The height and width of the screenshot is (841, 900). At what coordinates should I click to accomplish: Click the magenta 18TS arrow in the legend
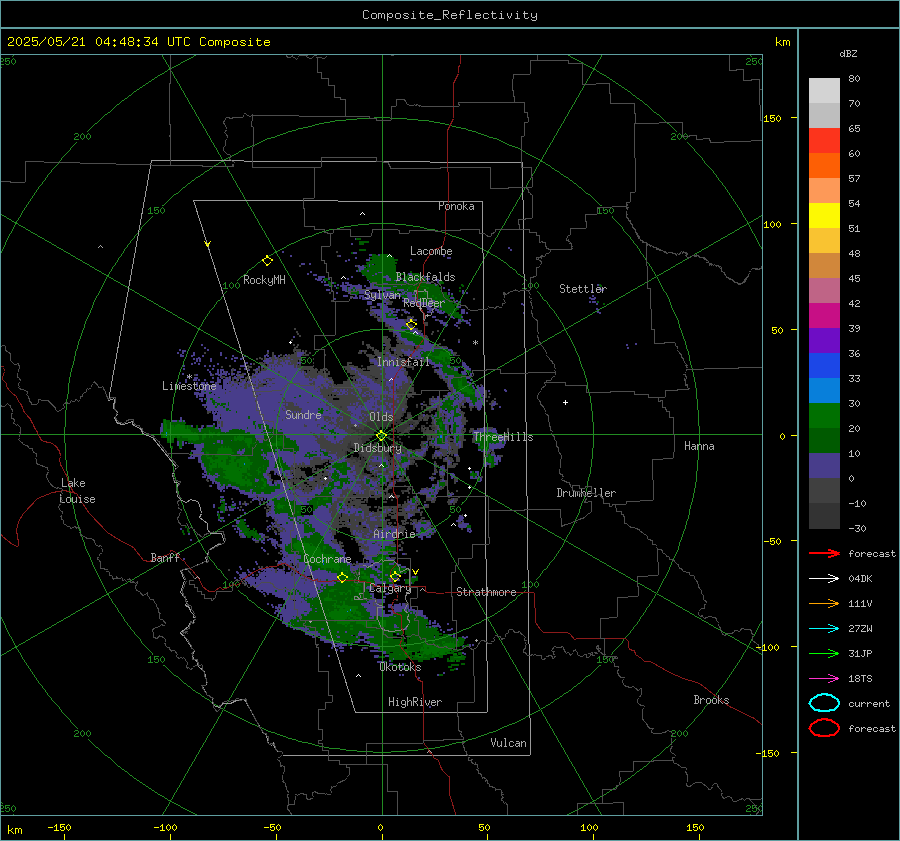click(x=824, y=679)
